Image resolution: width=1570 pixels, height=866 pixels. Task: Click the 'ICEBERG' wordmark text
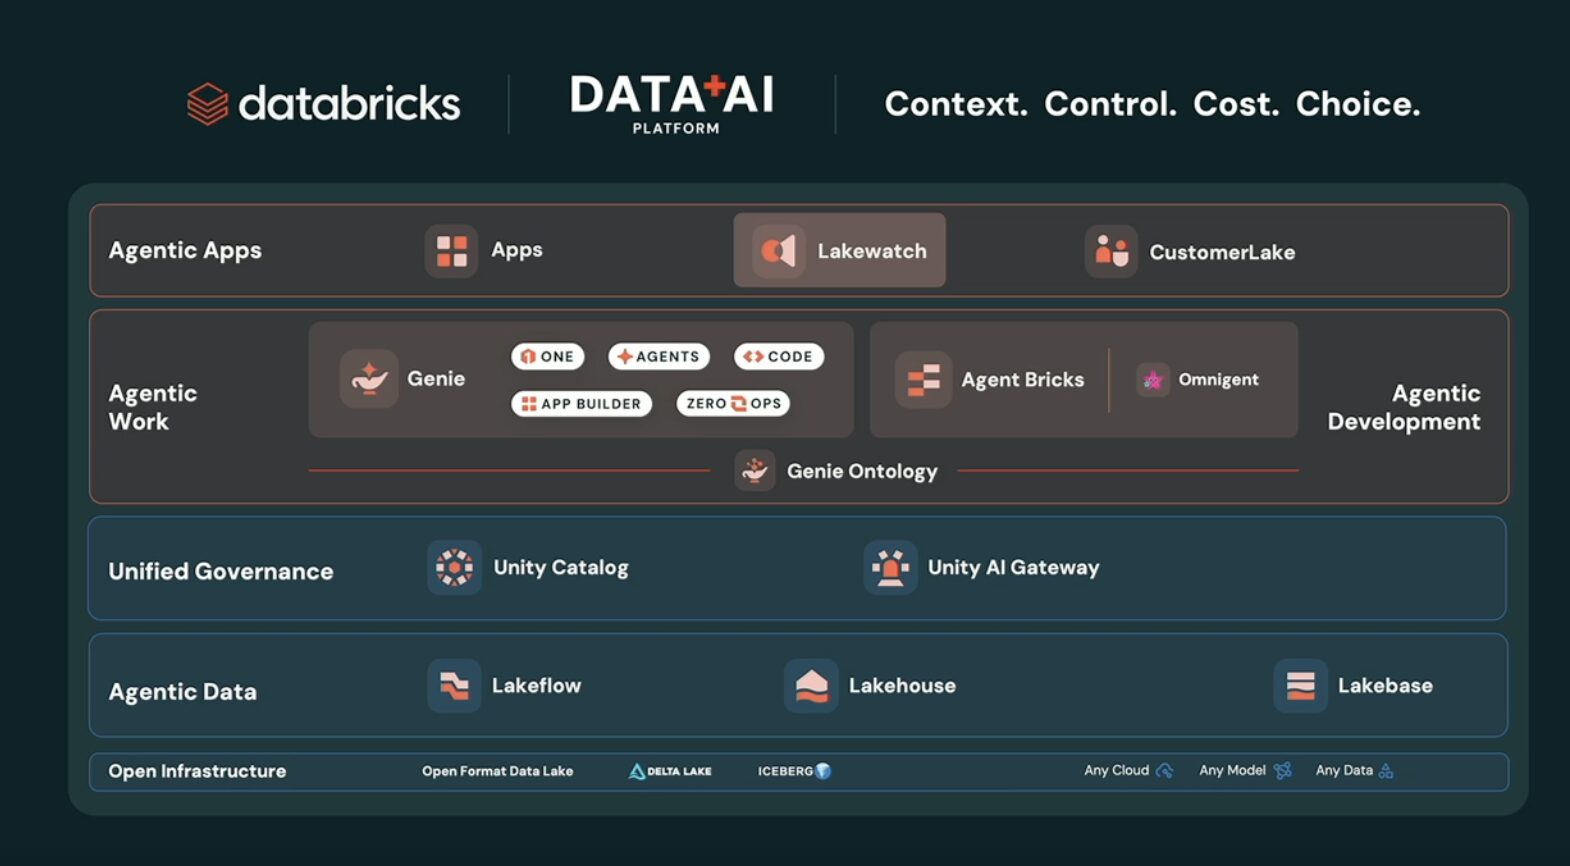coord(785,771)
